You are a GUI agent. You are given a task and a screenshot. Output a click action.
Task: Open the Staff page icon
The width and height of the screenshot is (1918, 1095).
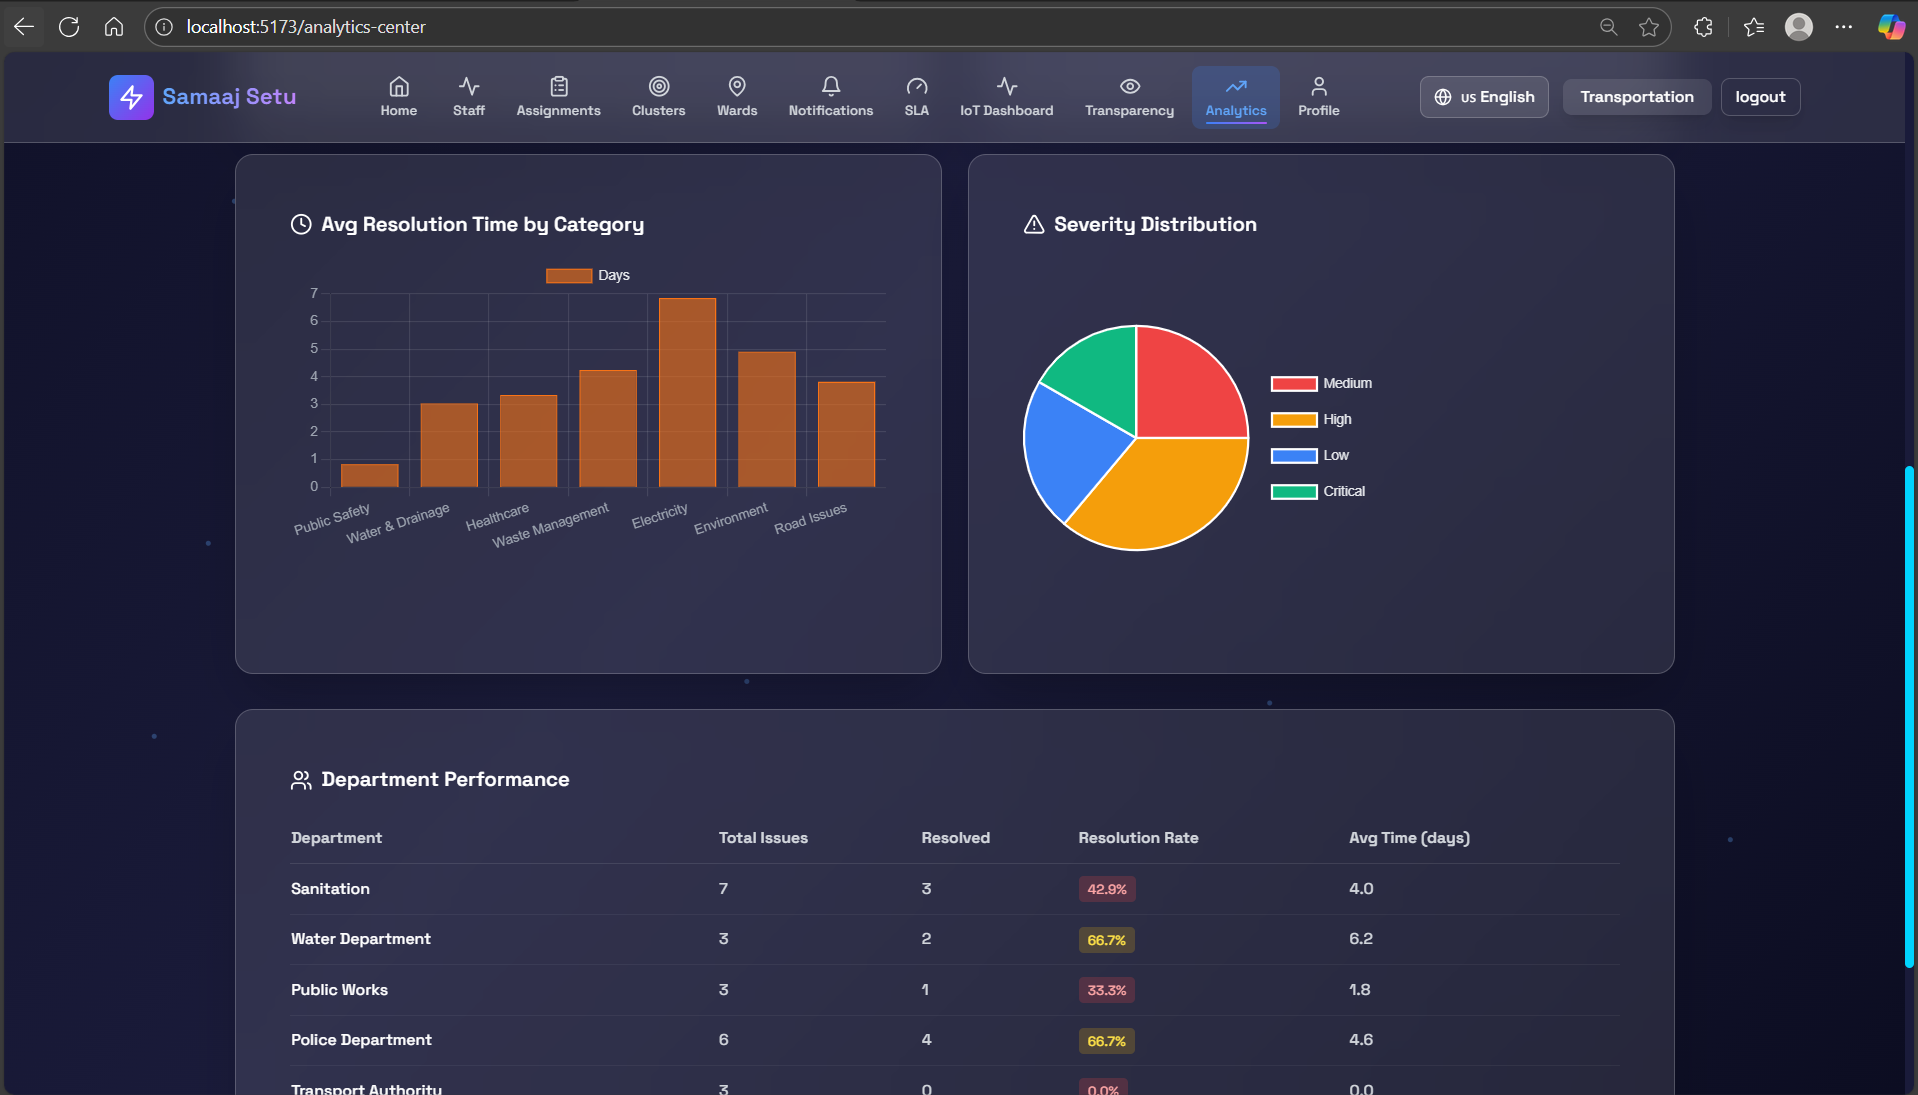(468, 86)
